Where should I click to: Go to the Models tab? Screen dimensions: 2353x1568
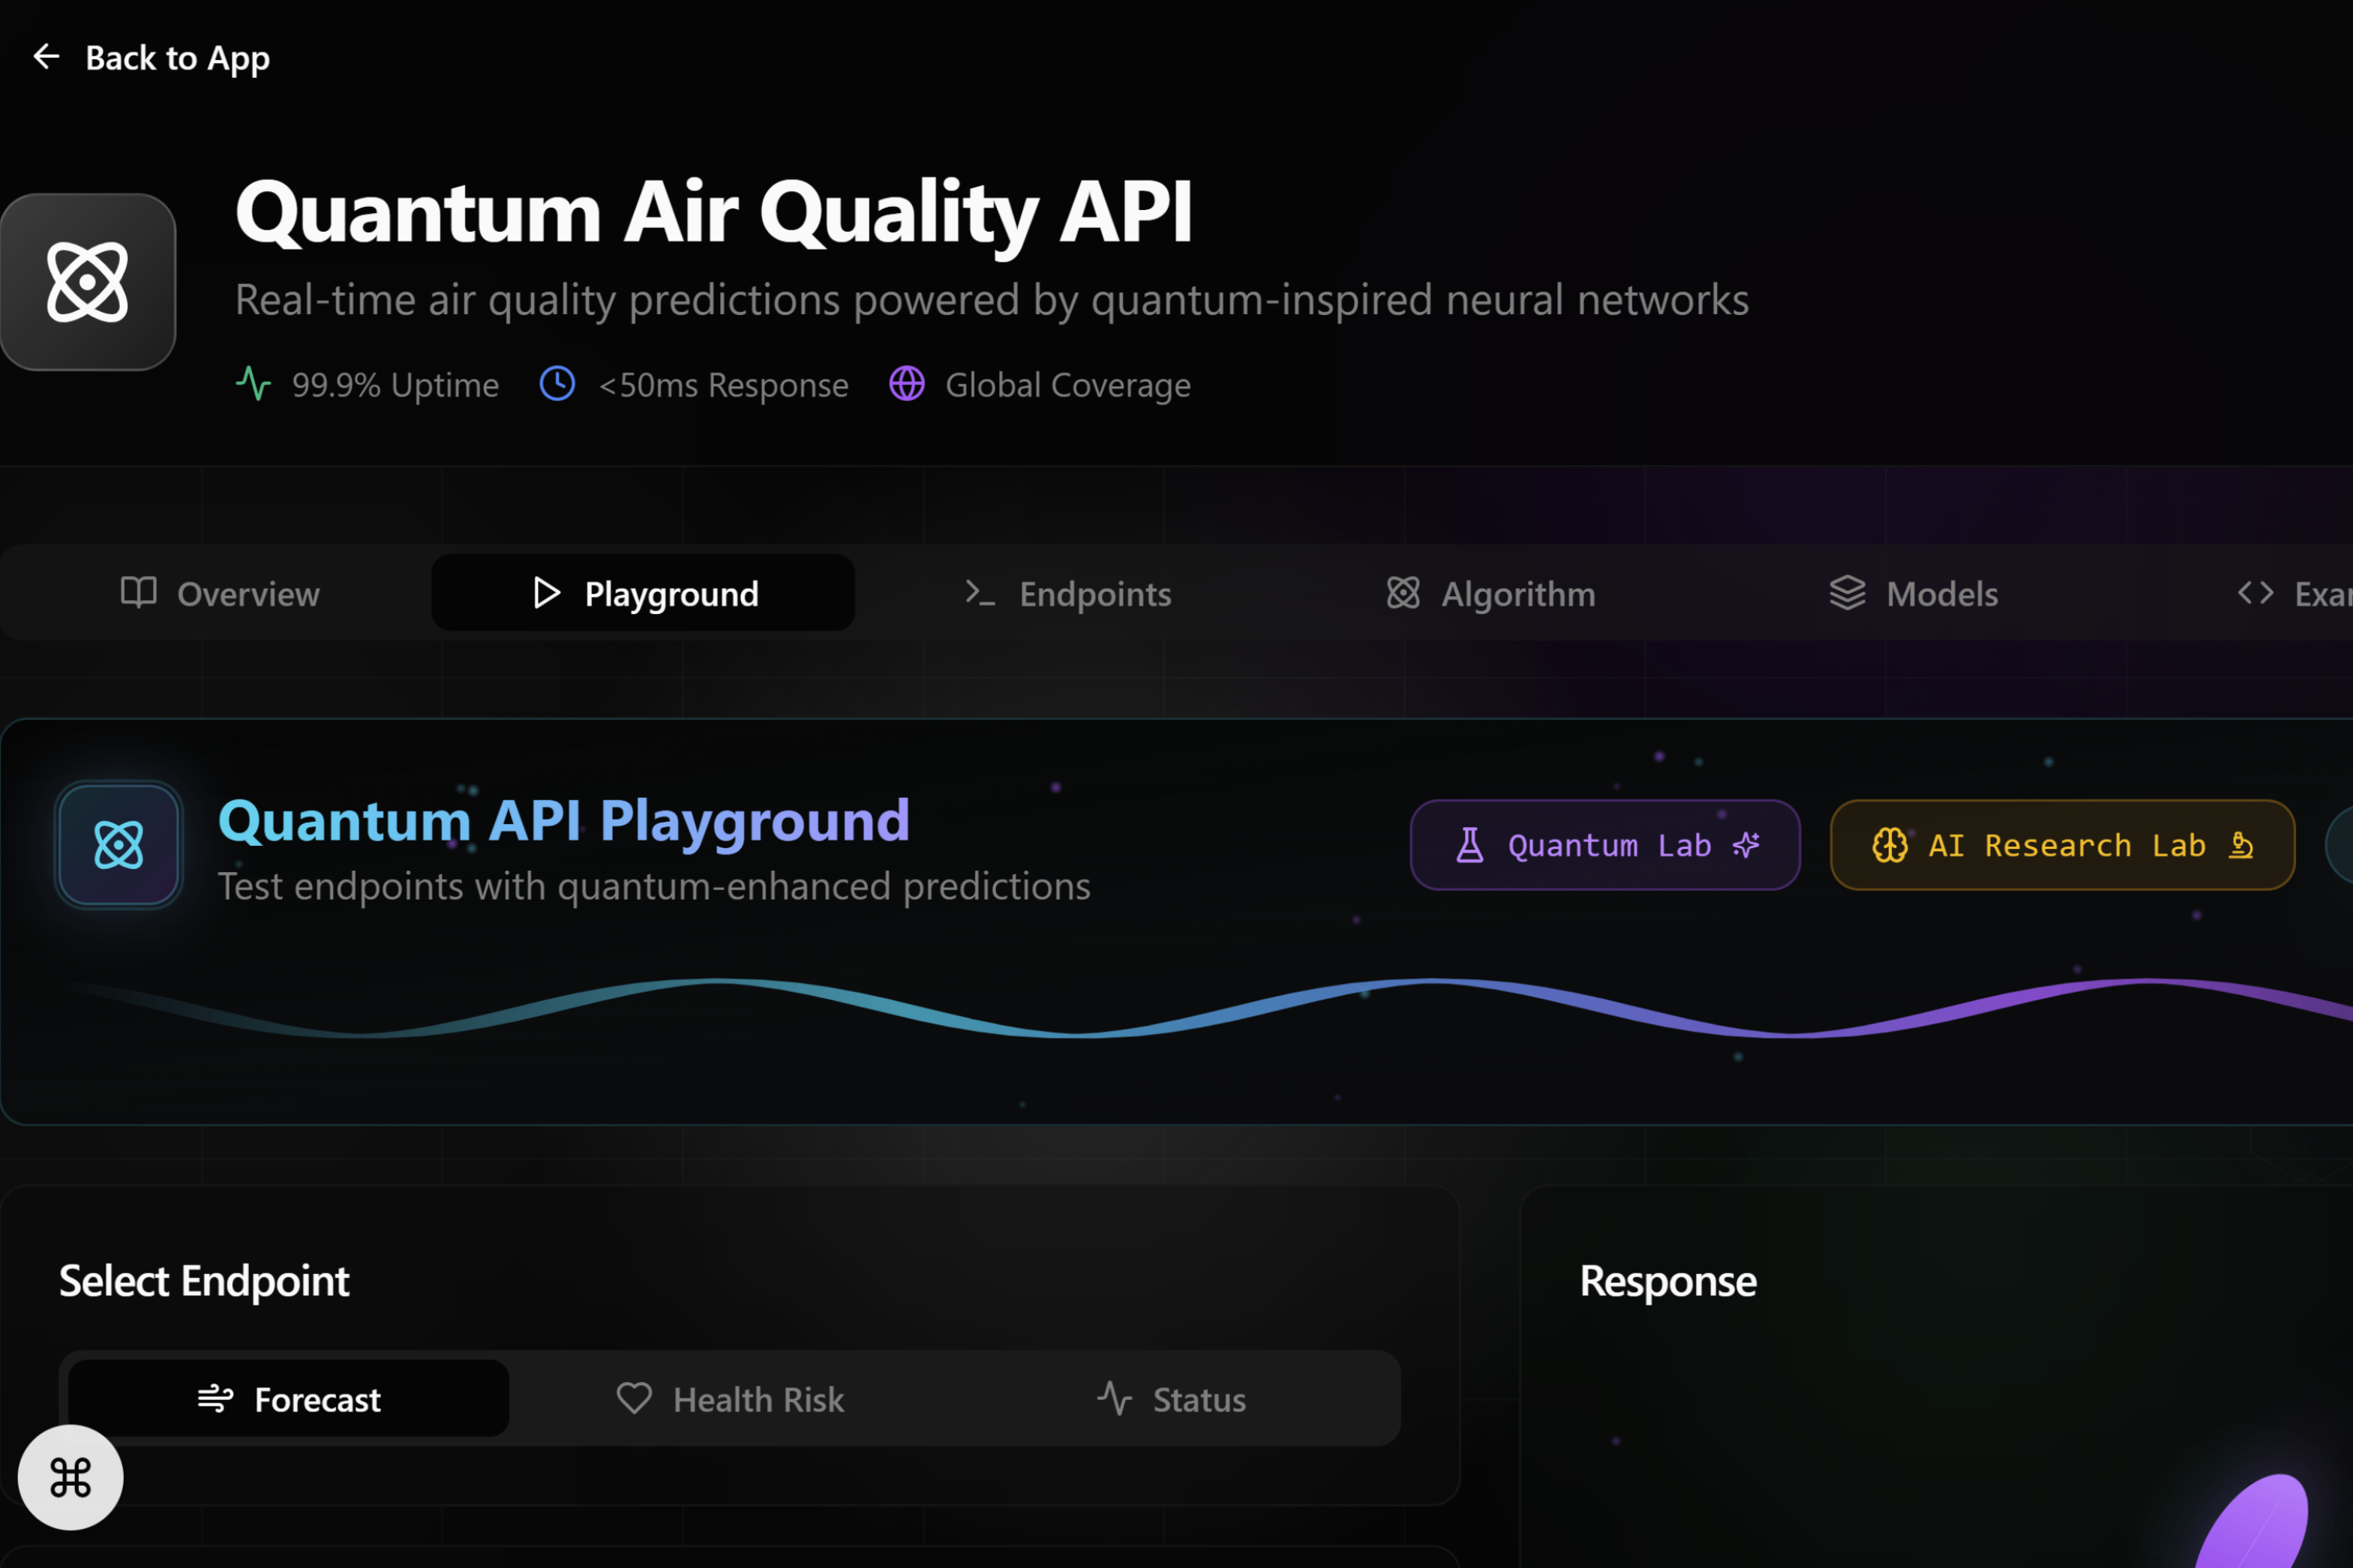pos(1914,594)
